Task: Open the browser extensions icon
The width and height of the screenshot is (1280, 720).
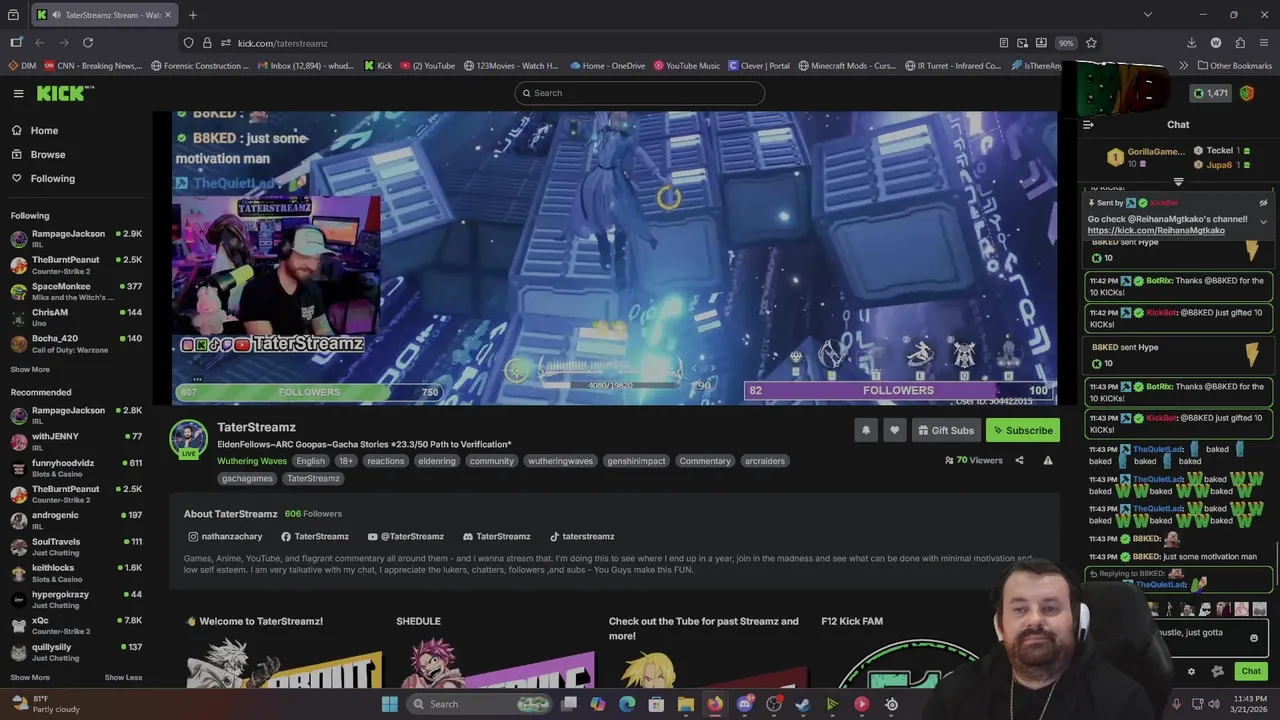Action: [x=1240, y=43]
